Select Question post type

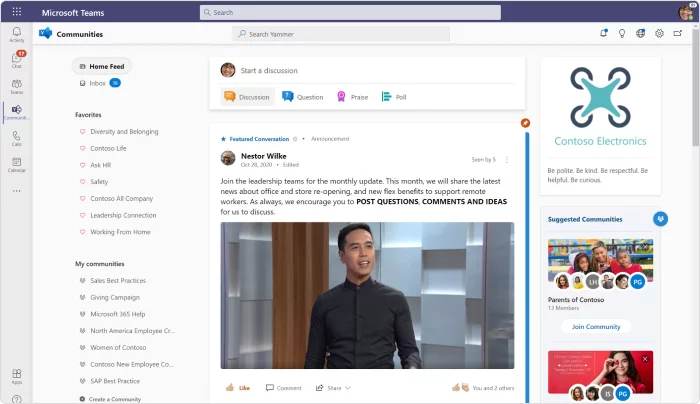[303, 97]
